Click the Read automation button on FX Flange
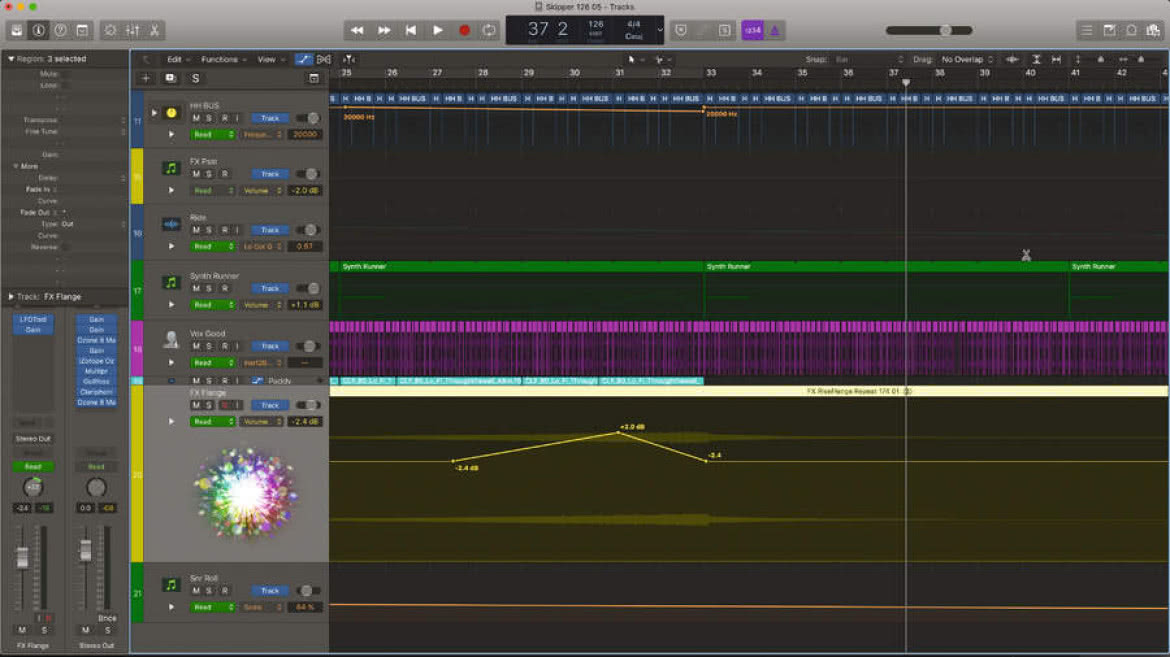This screenshot has width=1170, height=657. click(213, 422)
